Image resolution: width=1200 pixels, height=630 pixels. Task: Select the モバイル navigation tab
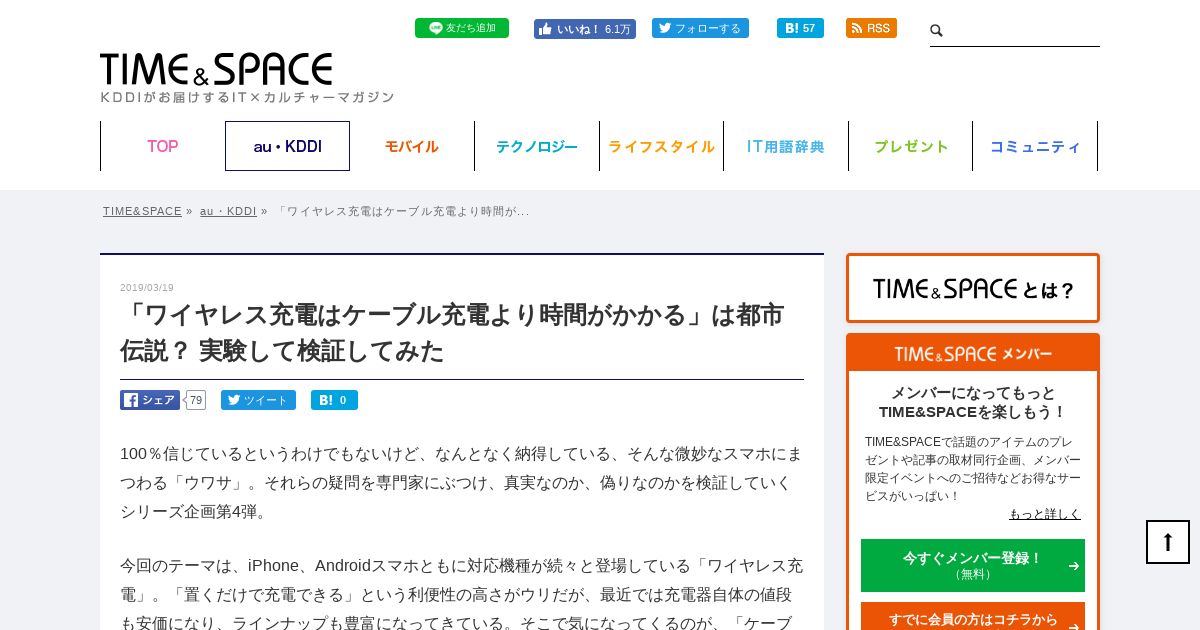[412, 146]
